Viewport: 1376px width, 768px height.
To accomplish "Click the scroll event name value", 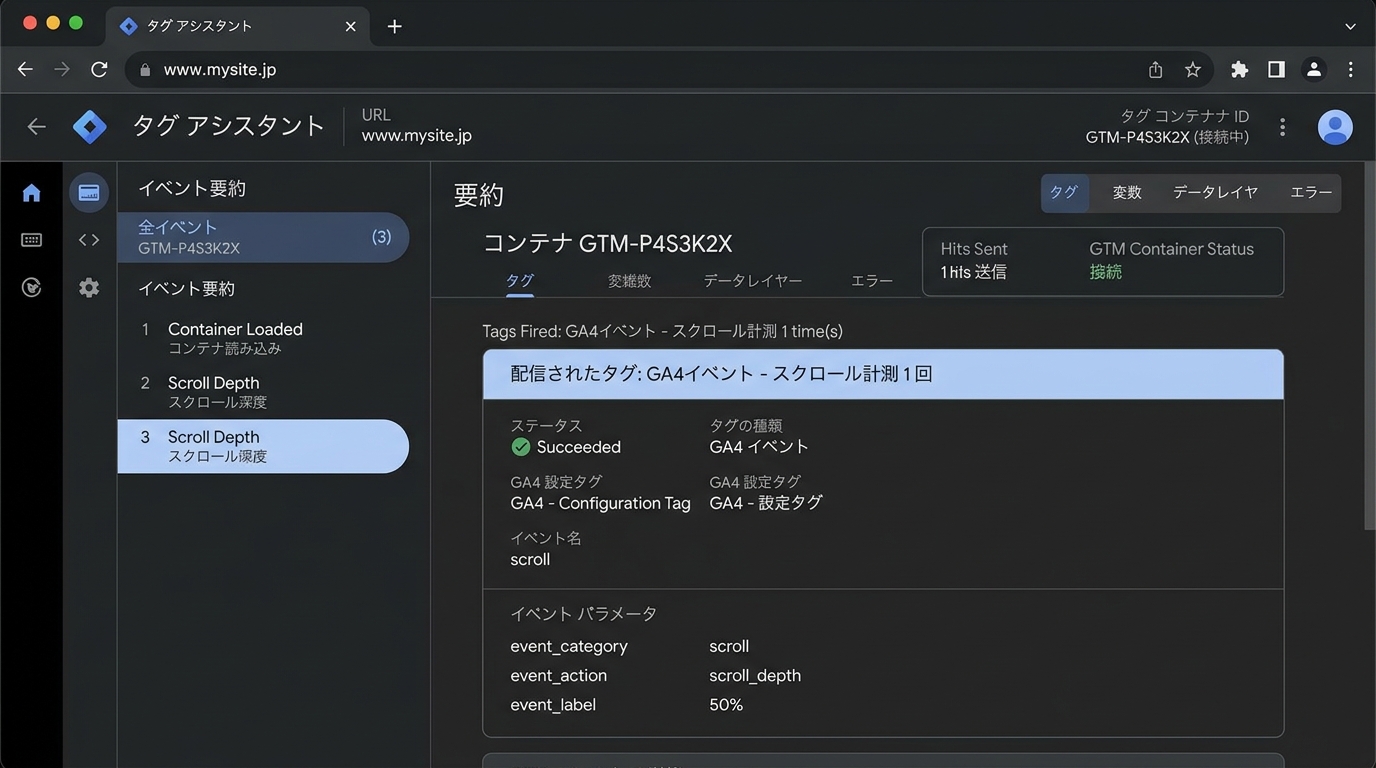I will click(x=530, y=559).
